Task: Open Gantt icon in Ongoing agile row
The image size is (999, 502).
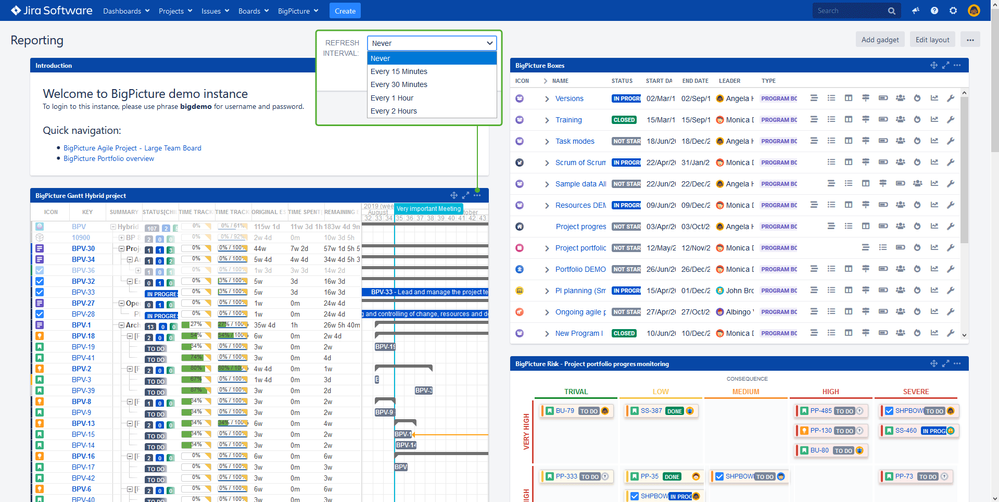Action: click(814, 312)
